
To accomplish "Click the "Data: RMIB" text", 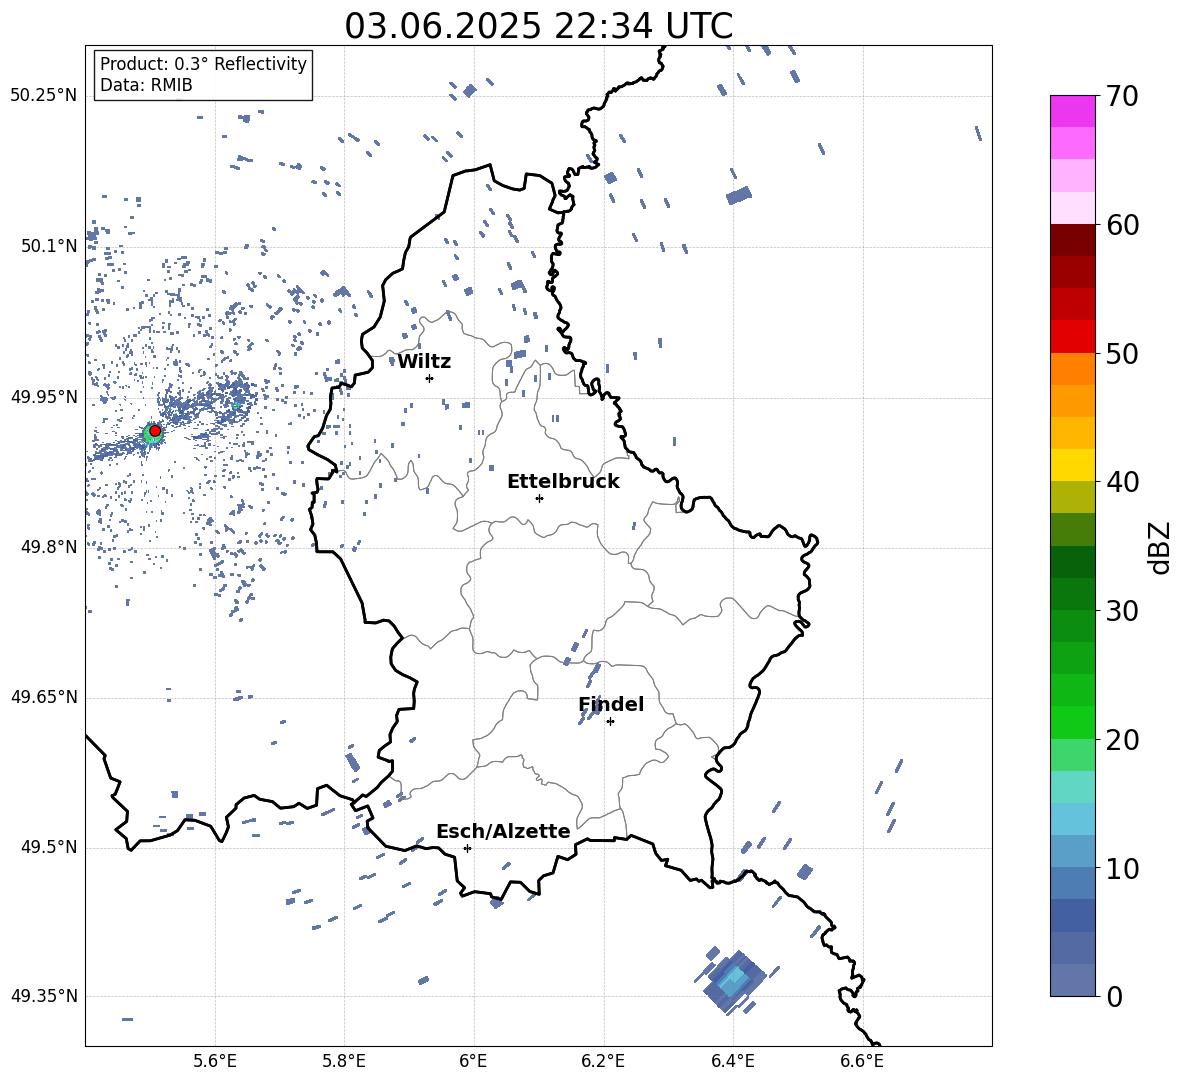I will [146, 85].
